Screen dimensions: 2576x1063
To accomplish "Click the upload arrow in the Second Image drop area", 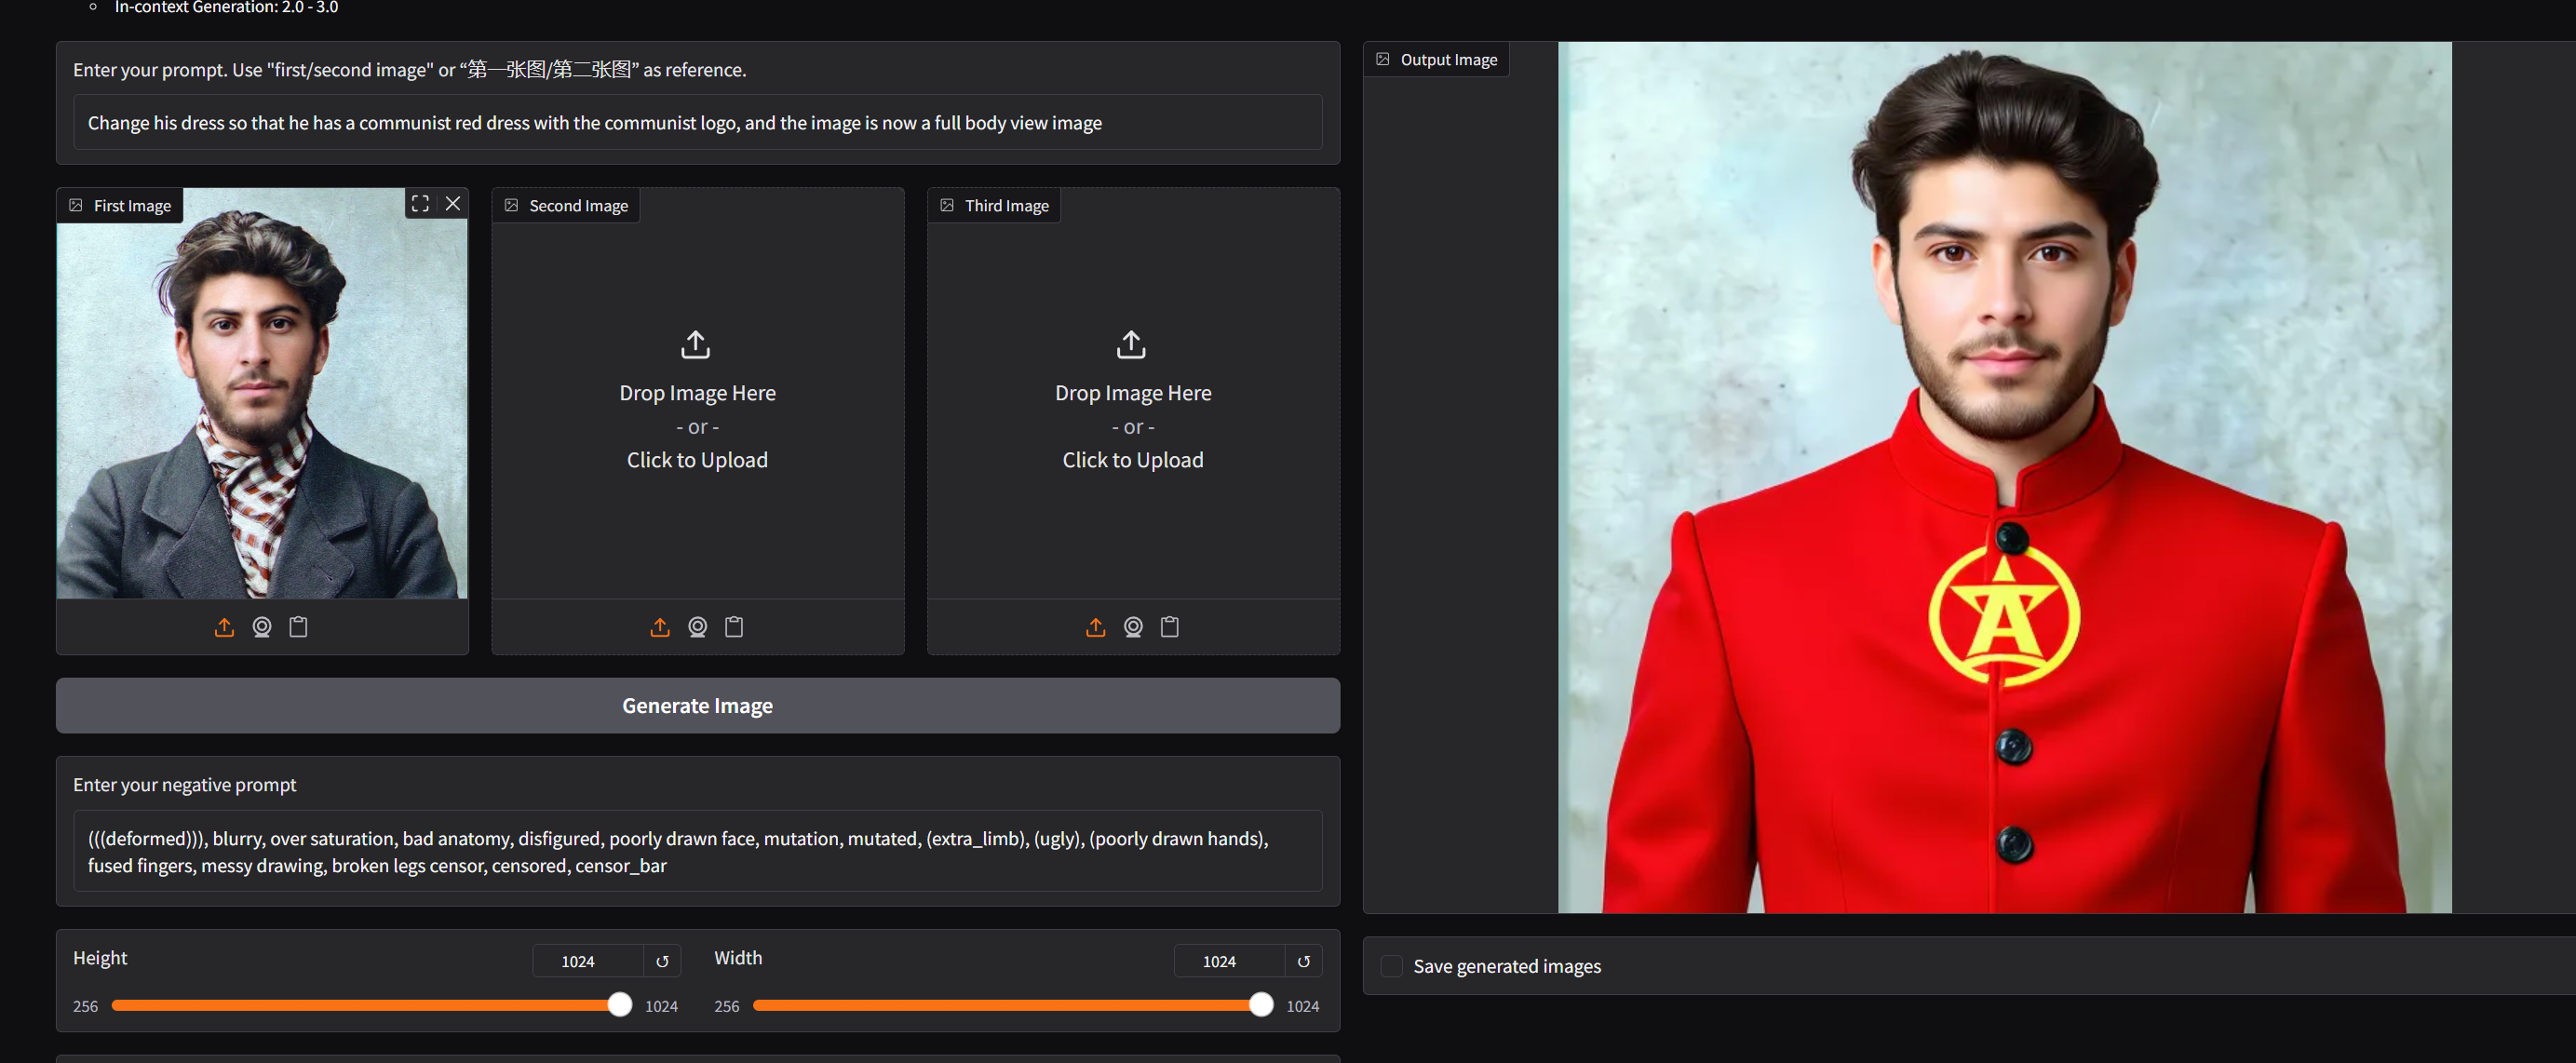I will 696,345.
